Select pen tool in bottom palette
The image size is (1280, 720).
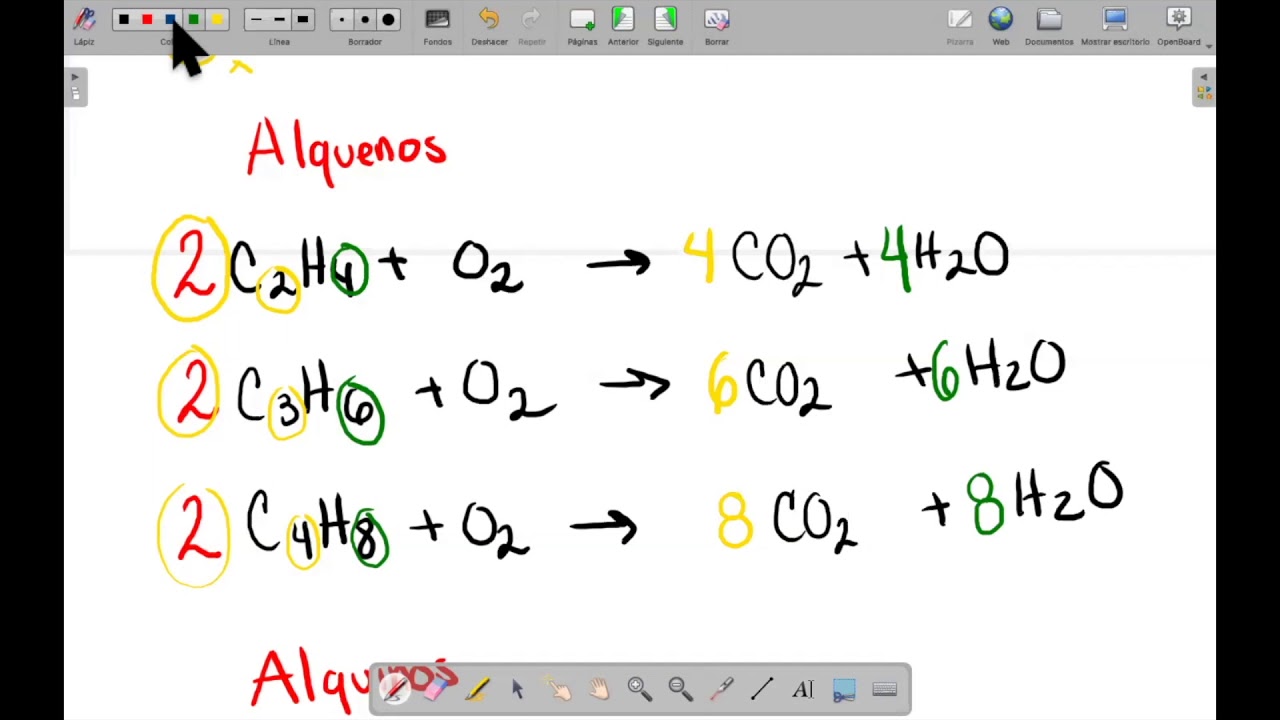395,689
